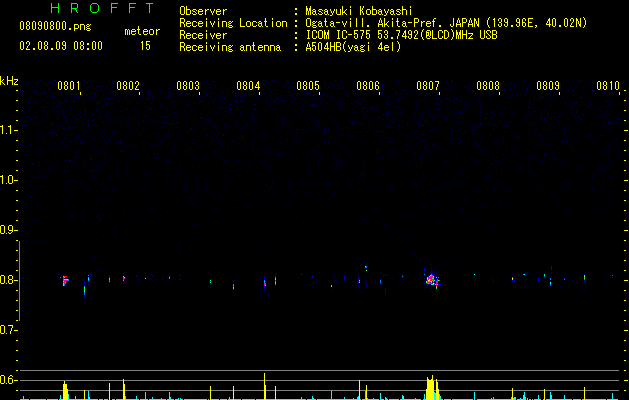Click the 0804 time marker
Screen dimensions: 629x400
(x=248, y=86)
